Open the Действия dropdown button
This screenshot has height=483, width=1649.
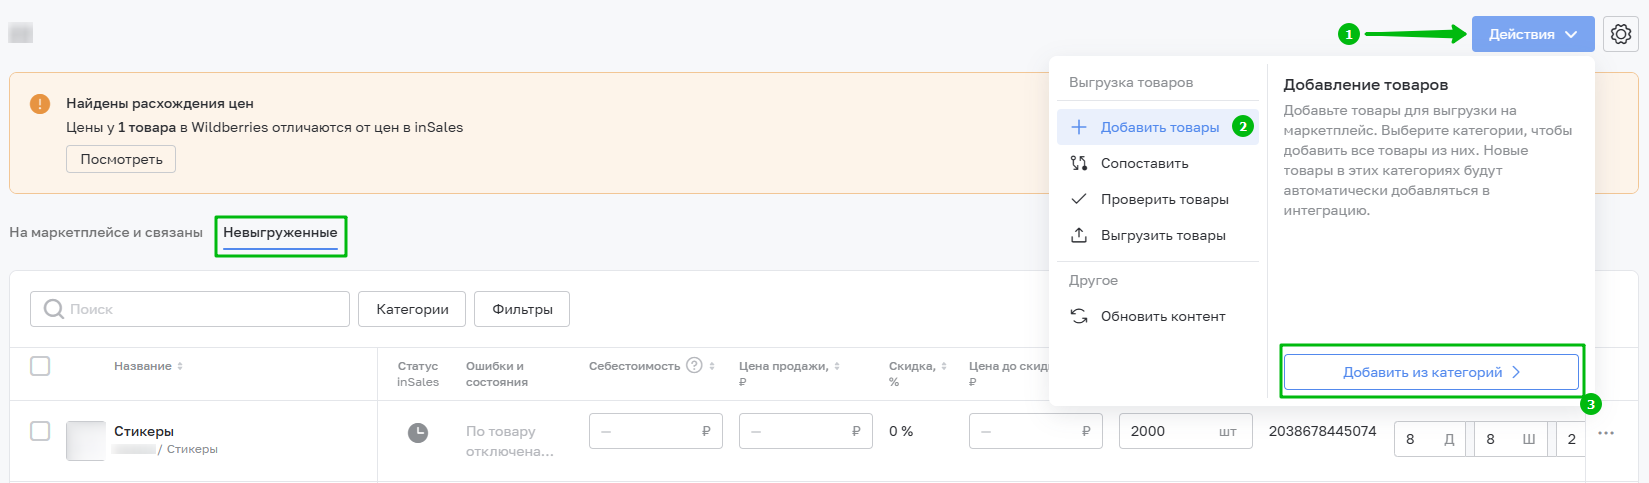1532,34
